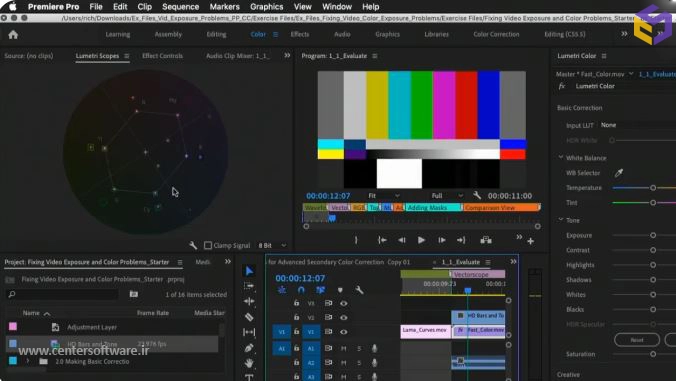Image resolution: width=676 pixels, height=381 pixels.
Task: Select the Selection tool arrow
Action: (x=249, y=271)
